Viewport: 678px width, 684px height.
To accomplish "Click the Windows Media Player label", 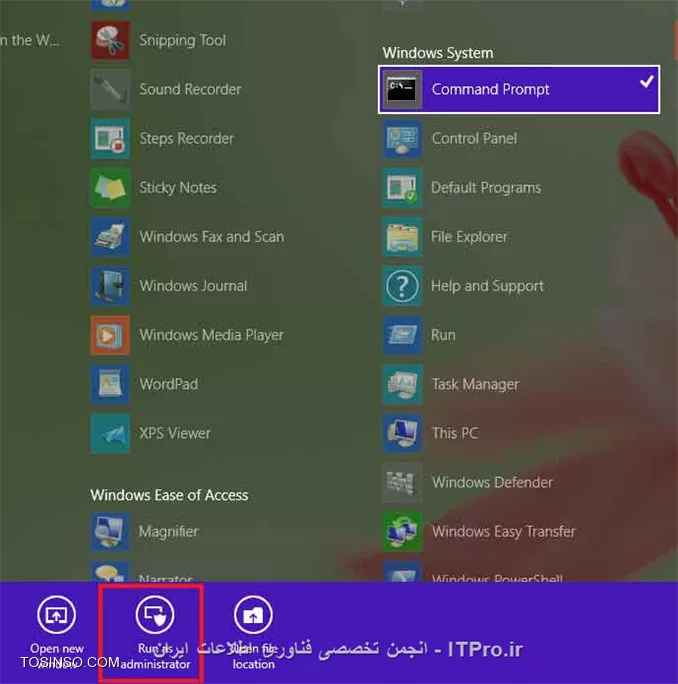I will pyautogui.click(x=211, y=335).
